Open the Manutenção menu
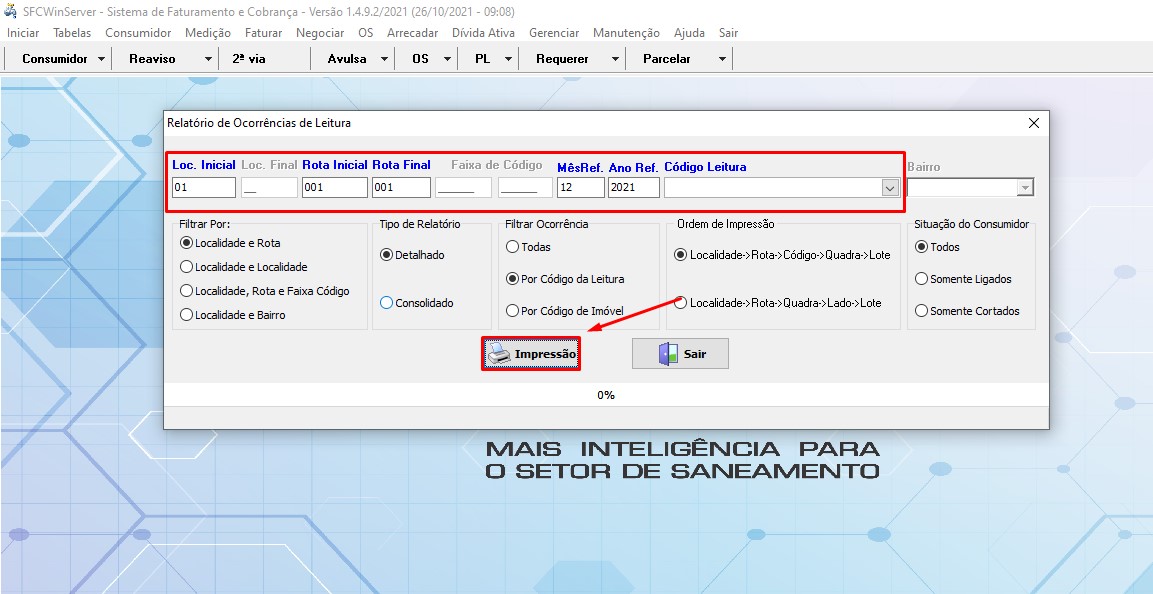 625,32
